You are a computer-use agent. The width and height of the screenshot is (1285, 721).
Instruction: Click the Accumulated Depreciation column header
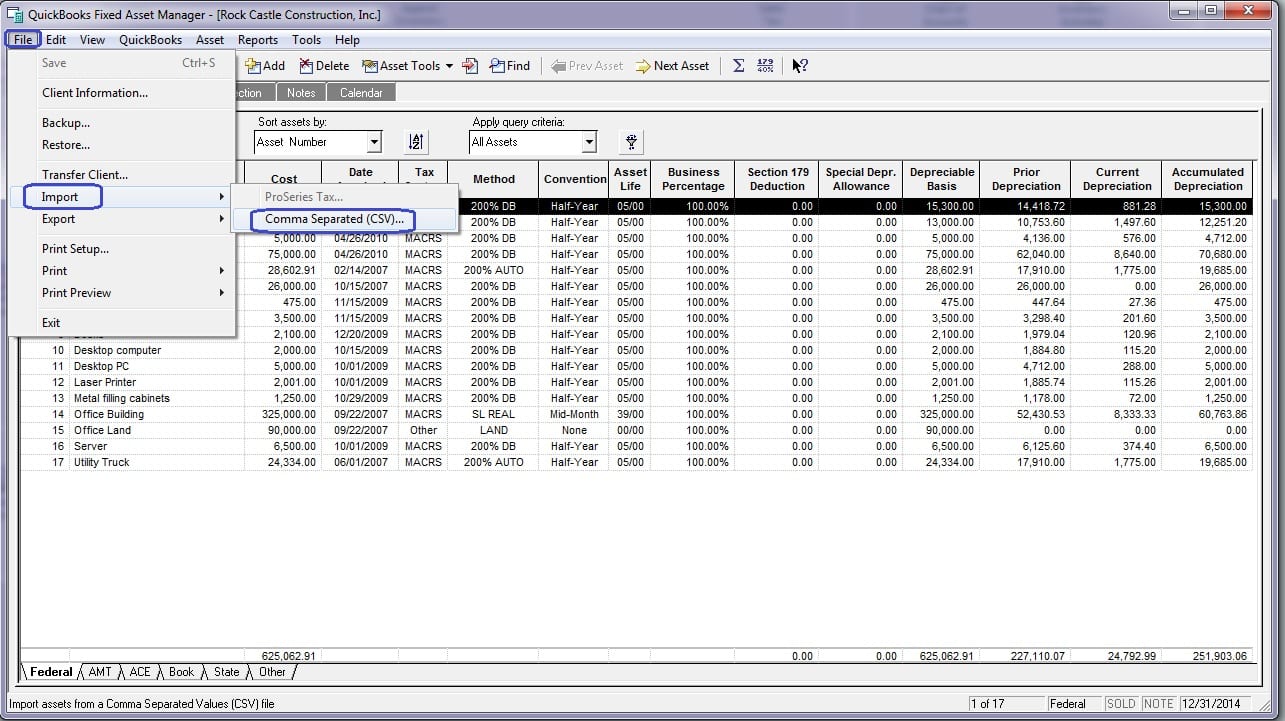[1208, 179]
